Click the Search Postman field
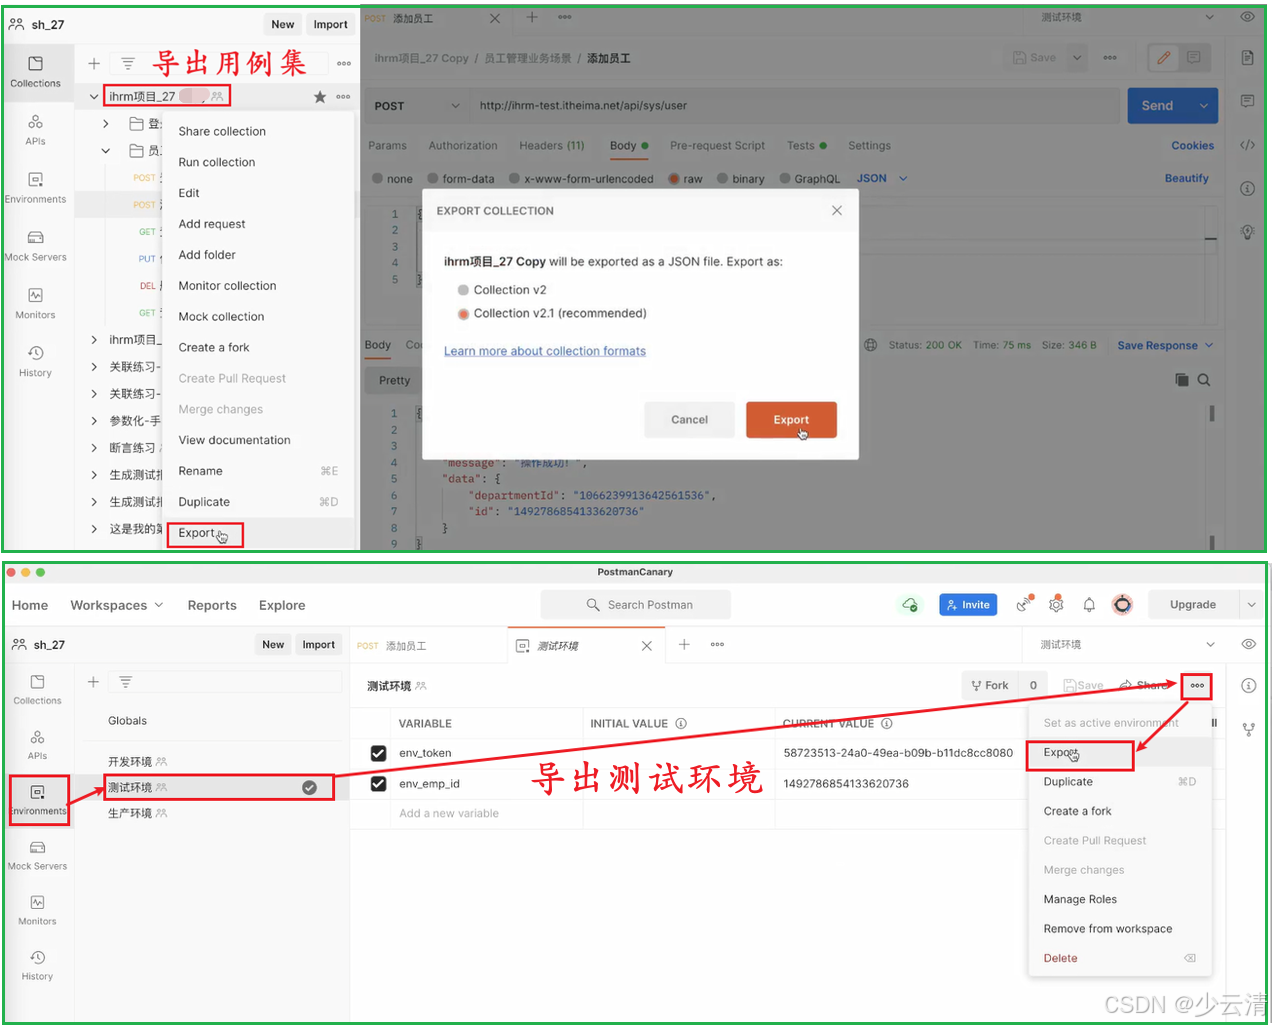Screen dimensions: 1272x1026 click(636, 604)
